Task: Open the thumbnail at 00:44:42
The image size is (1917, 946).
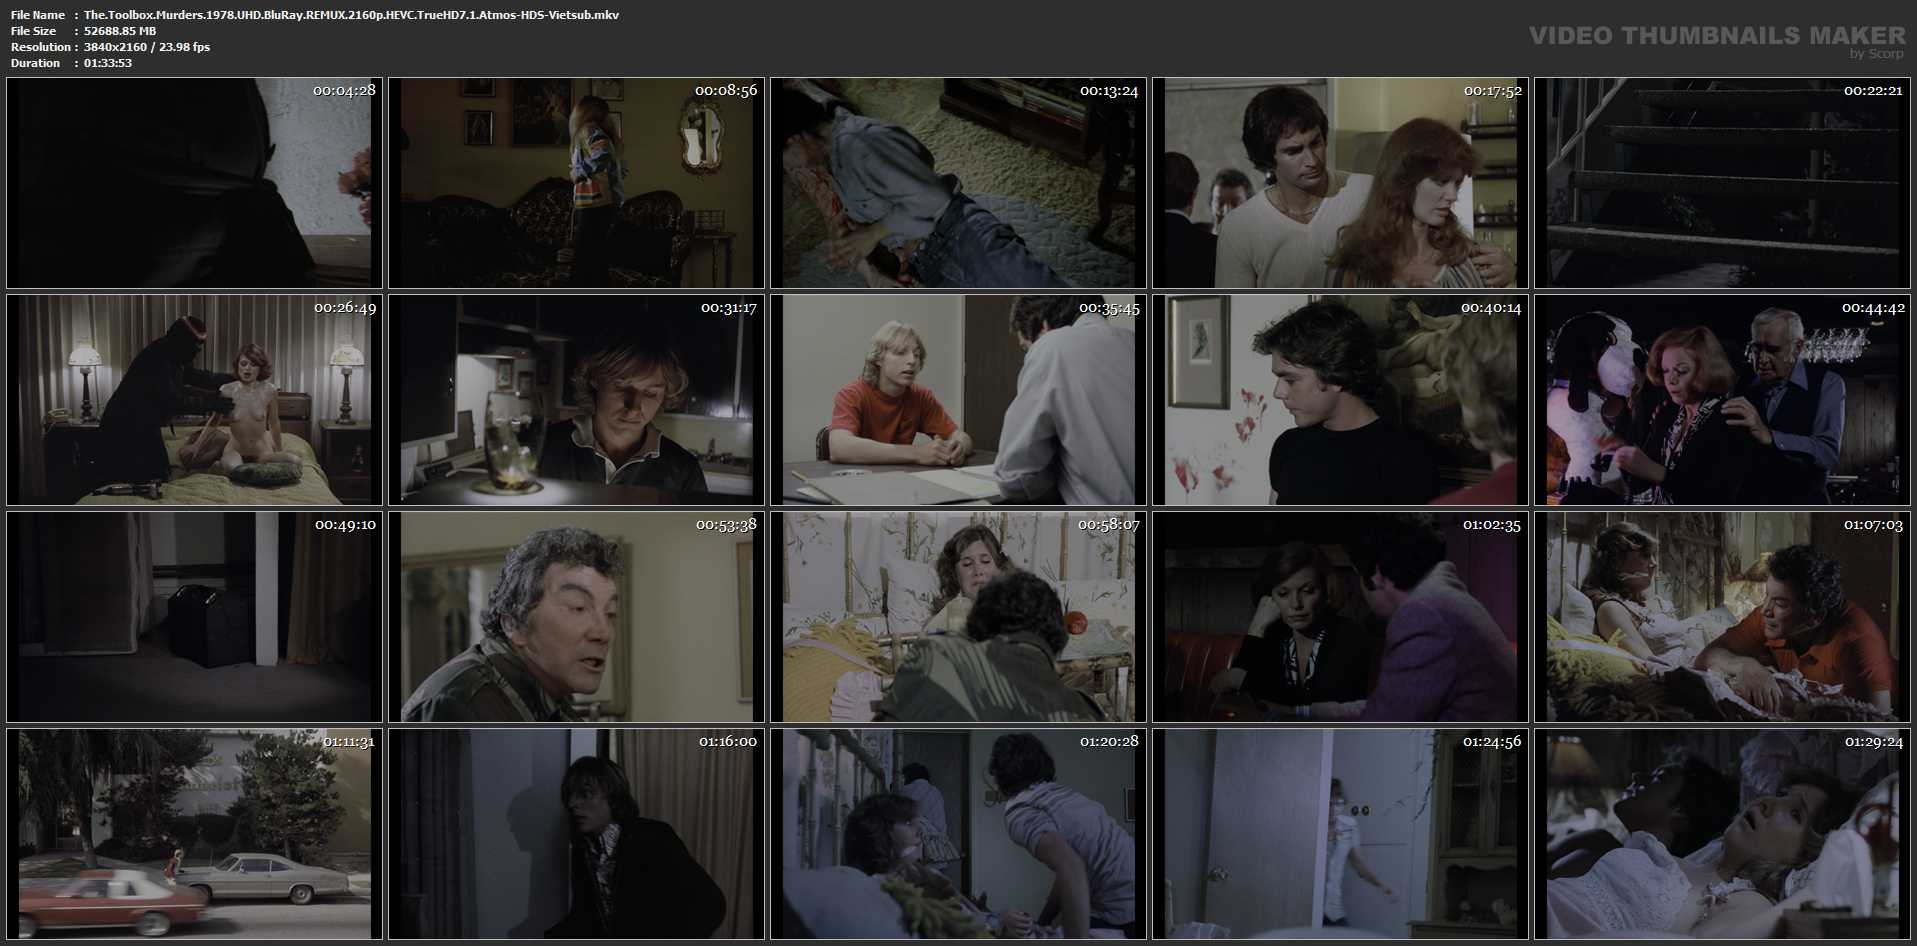Action: [1722, 400]
